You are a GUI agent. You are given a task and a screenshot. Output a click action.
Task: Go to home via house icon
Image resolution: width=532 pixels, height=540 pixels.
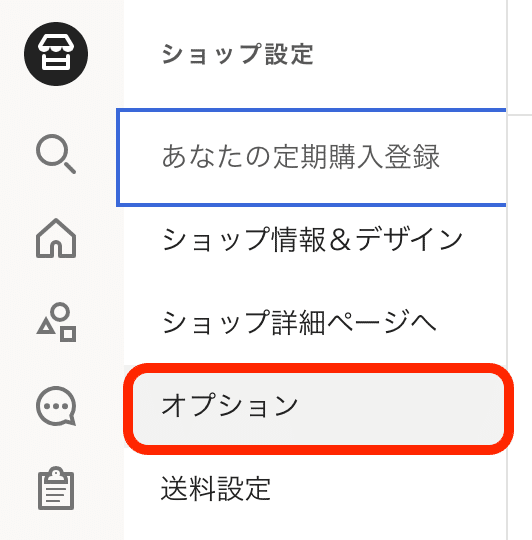(x=56, y=238)
